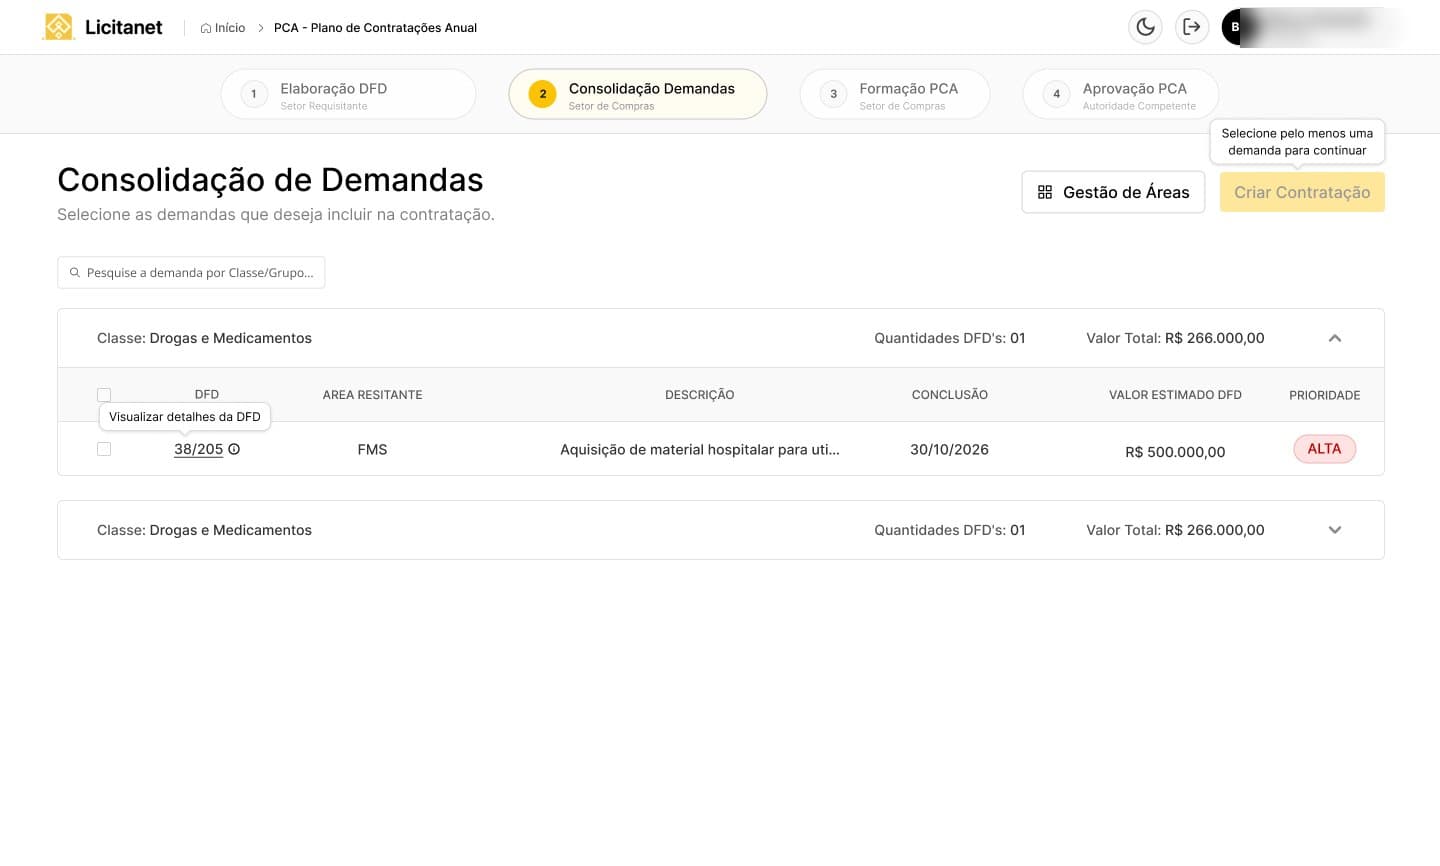Click the magnifier icon in the search box
Viewport: 1440px width, 866px height.
(74, 273)
